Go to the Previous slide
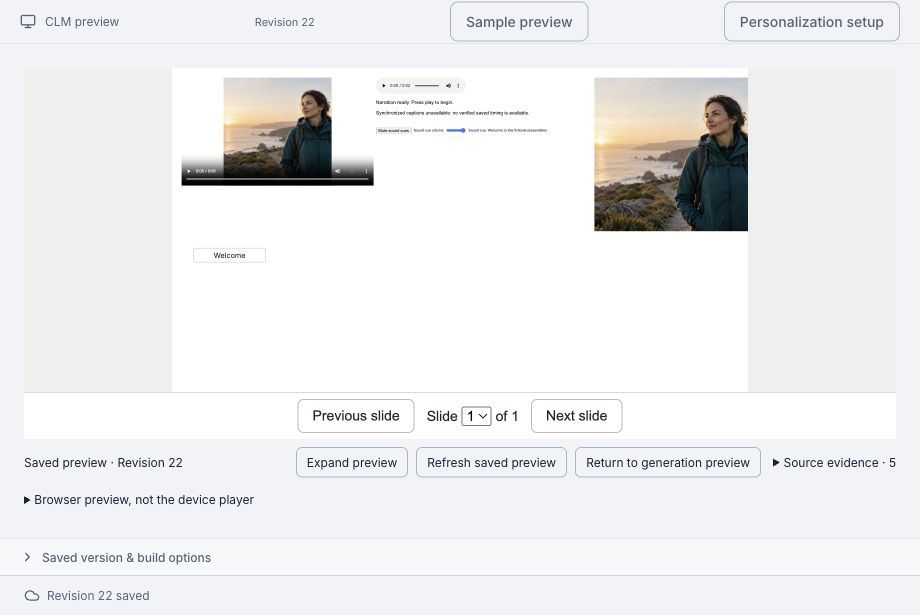The width and height of the screenshot is (920, 615). click(x=356, y=416)
